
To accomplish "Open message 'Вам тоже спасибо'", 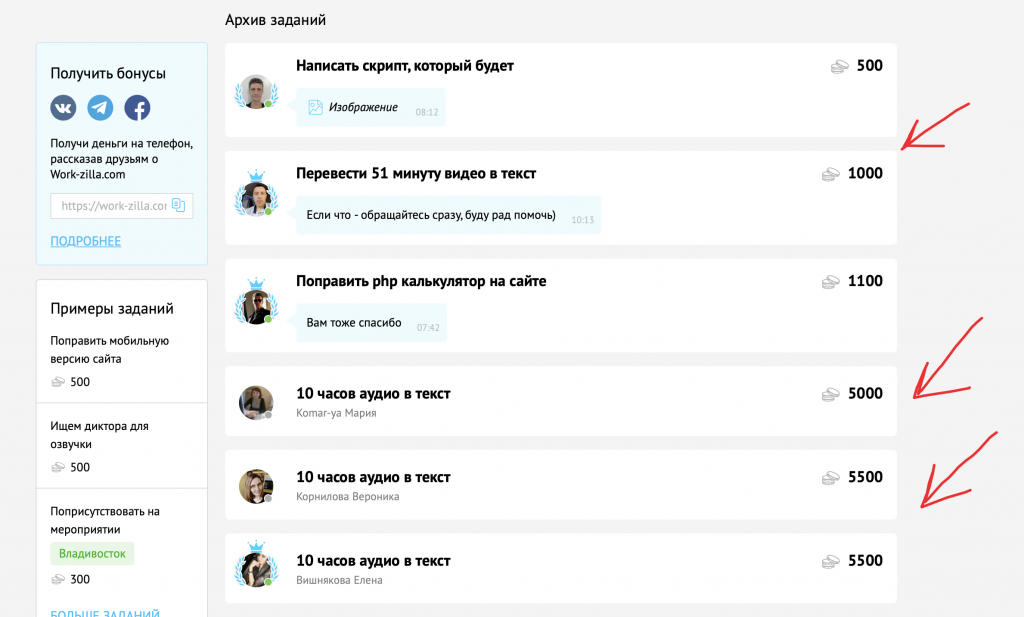I will (x=353, y=323).
